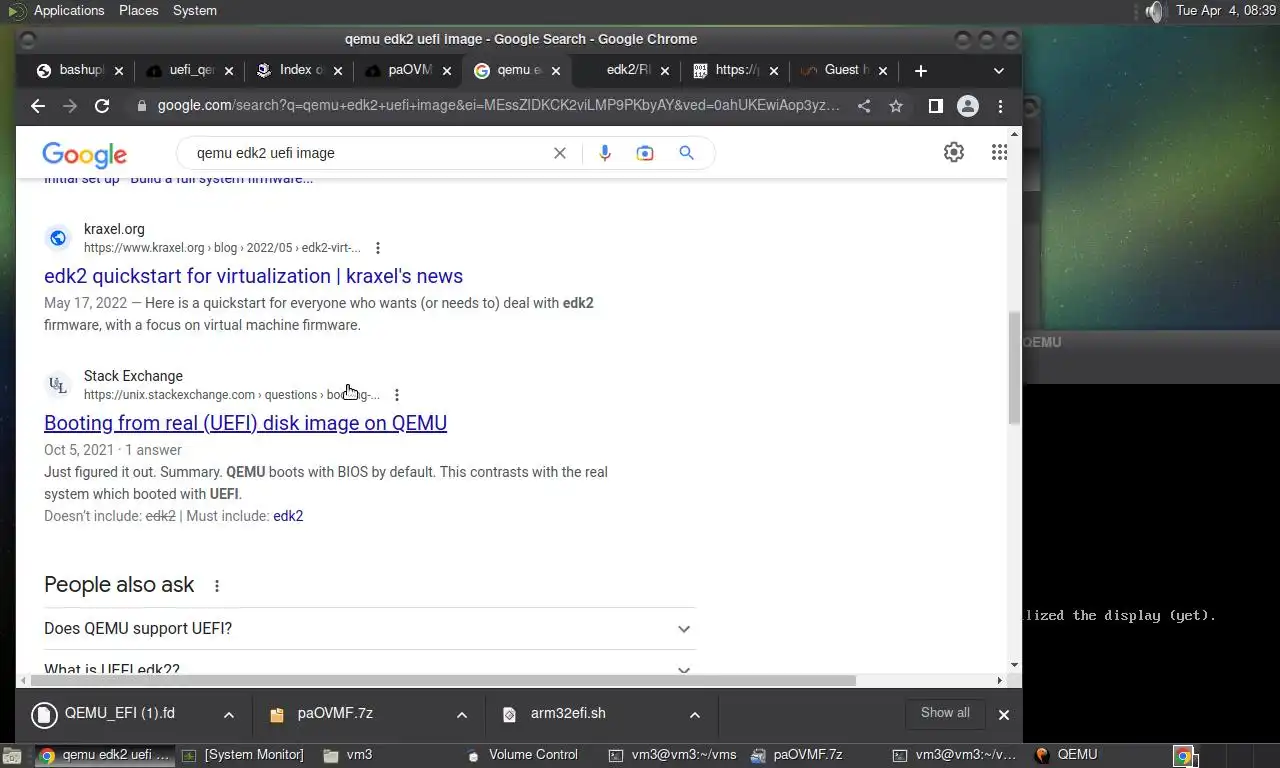
Task: Open the downloaded QEMU_EFI (1).fd file
Action: click(119, 714)
